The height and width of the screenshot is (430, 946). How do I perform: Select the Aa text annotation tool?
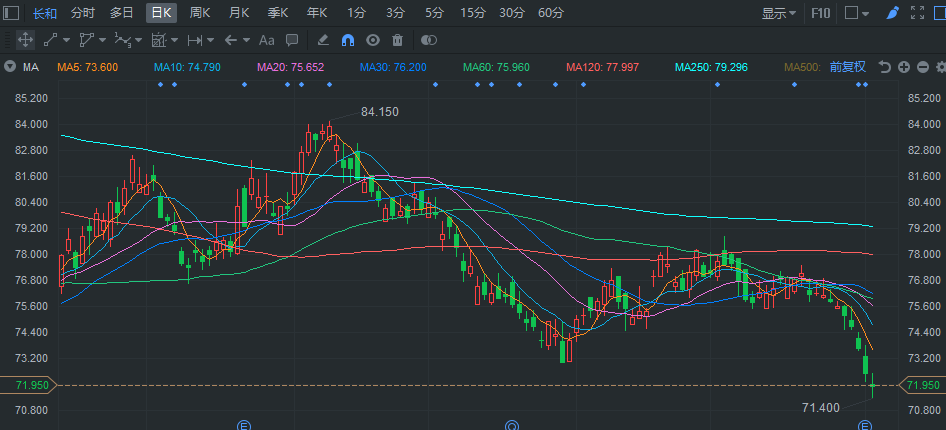click(x=266, y=40)
